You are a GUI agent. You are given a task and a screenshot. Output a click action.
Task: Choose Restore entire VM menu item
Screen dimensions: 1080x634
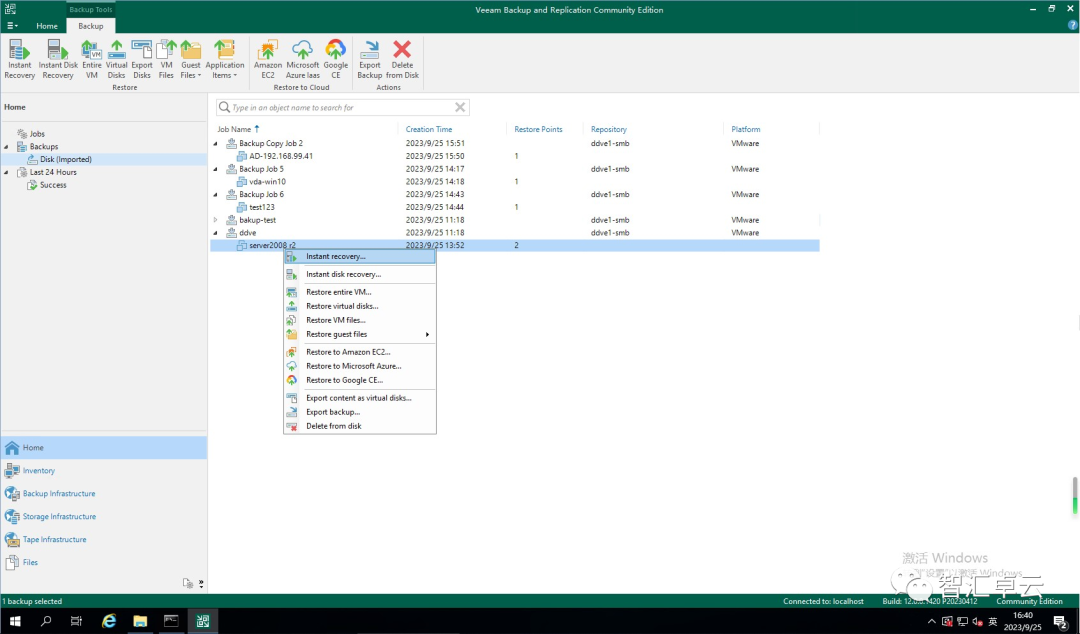pyautogui.click(x=360, y=292)
